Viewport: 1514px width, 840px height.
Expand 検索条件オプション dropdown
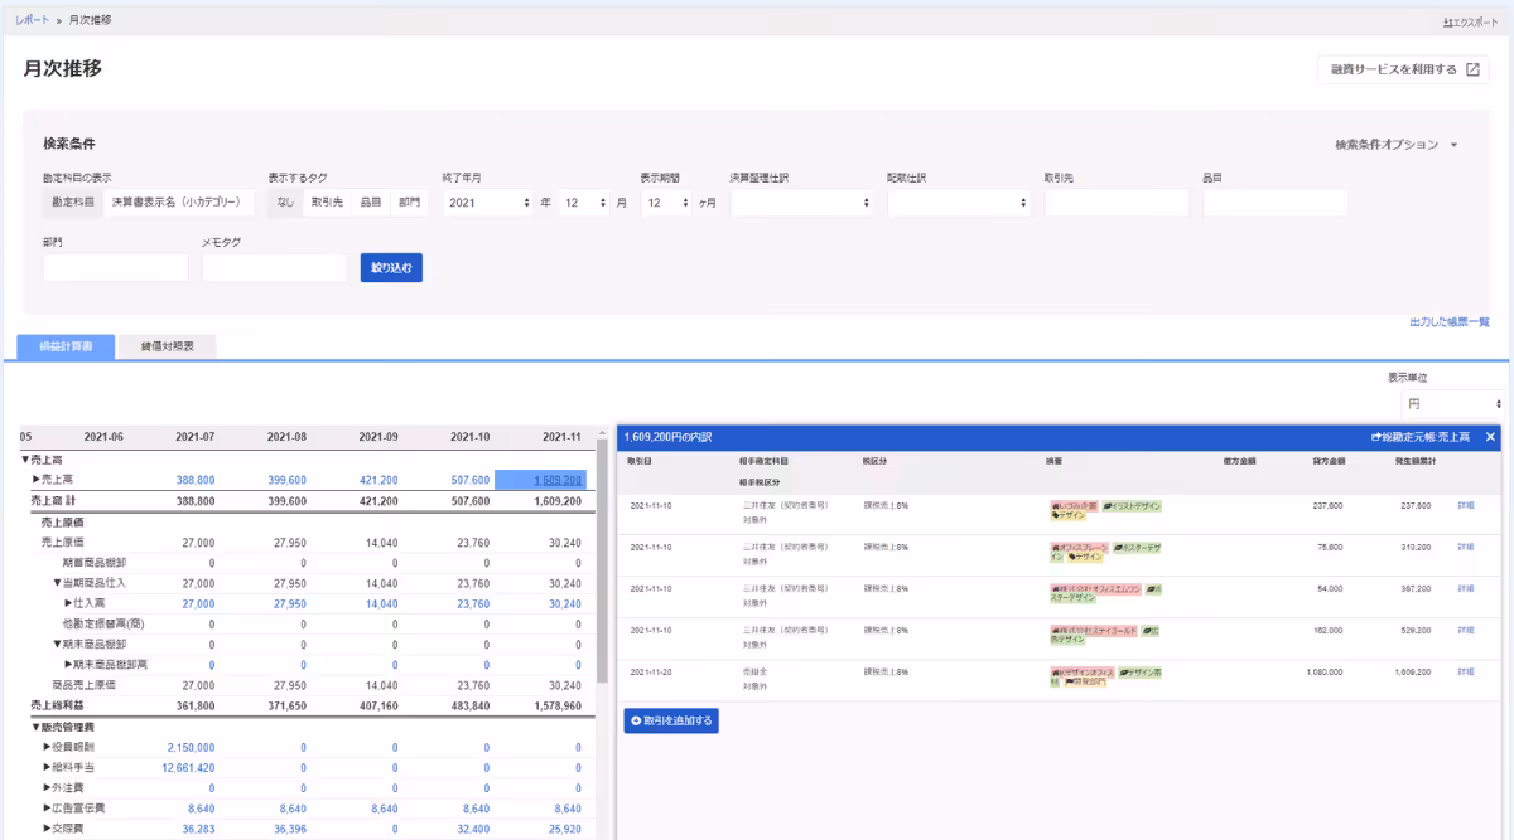click(1396, 145)
